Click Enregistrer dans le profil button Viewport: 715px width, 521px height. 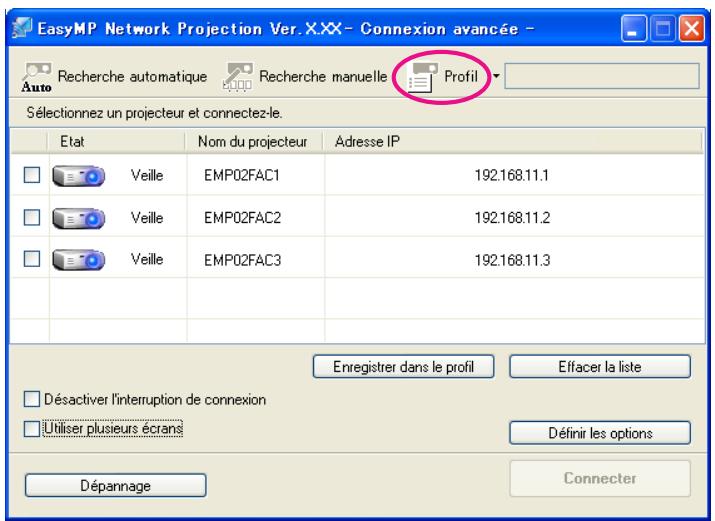tap(404, 366)
